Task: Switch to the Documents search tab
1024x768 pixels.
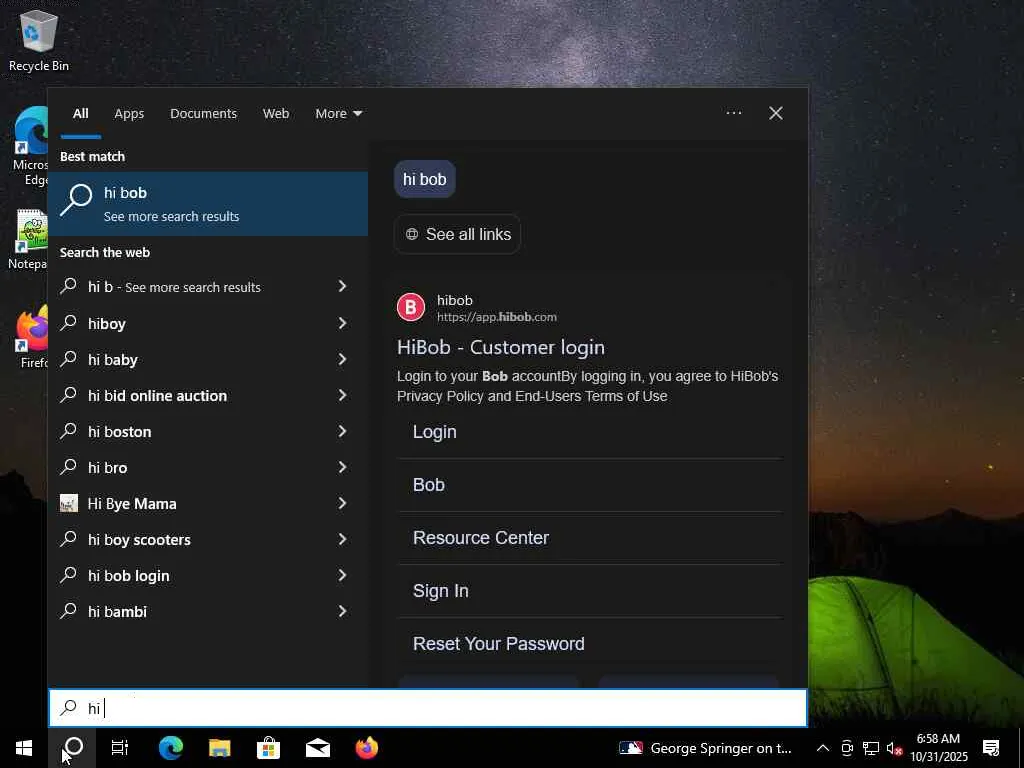Action: 203,114
